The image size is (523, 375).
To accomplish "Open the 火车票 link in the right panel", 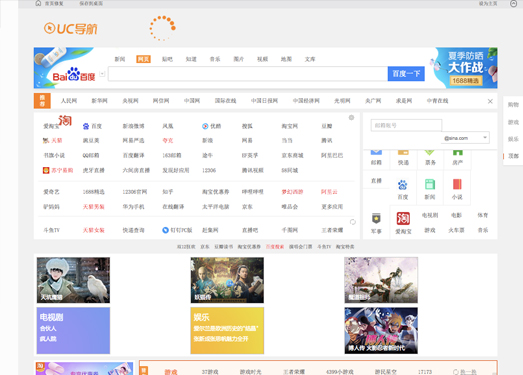I will point(456,230).
